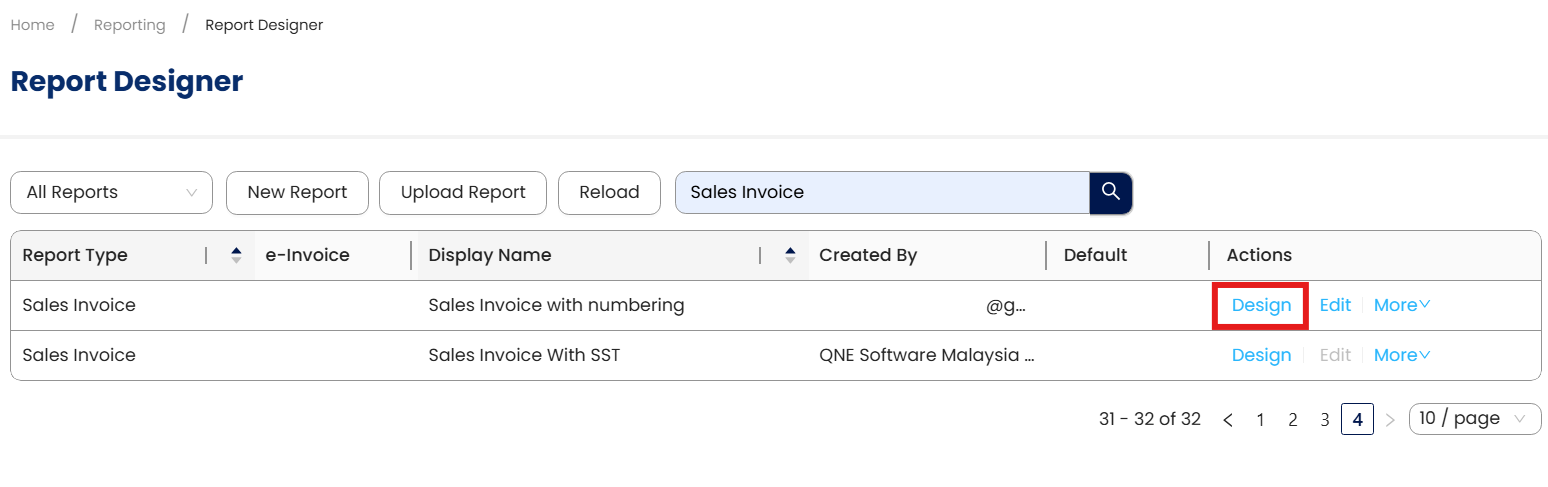Open Reporting from the breadcrumb trail
Image resolution: width=1548 pixels, height=487 pixels.
130,25
